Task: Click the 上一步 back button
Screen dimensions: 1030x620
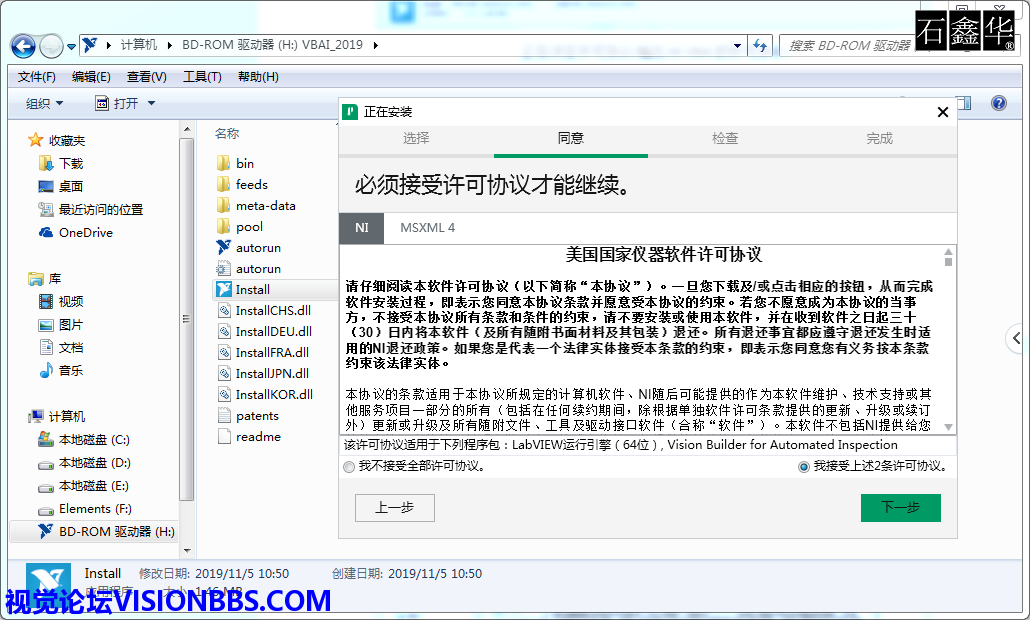Action: tap(395, 508)
